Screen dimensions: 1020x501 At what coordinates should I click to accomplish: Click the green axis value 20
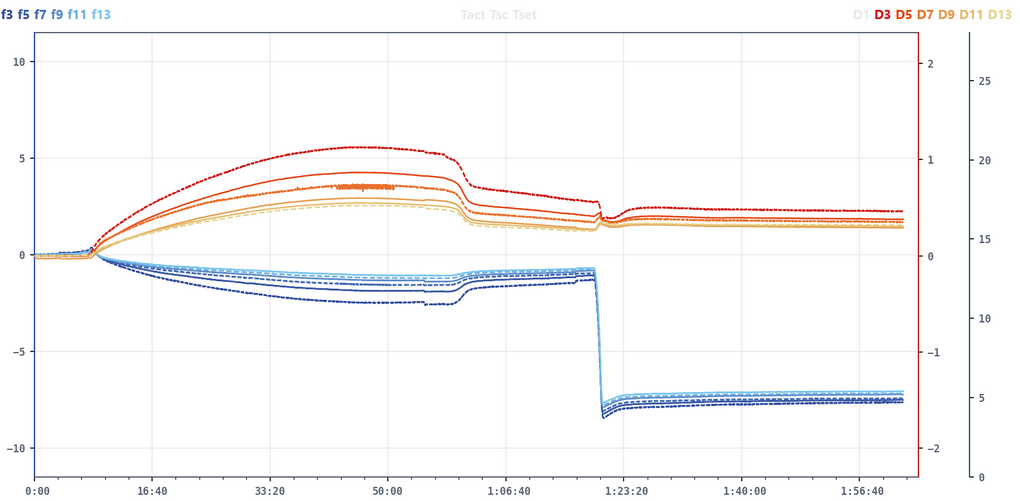(x=985, y=160)
